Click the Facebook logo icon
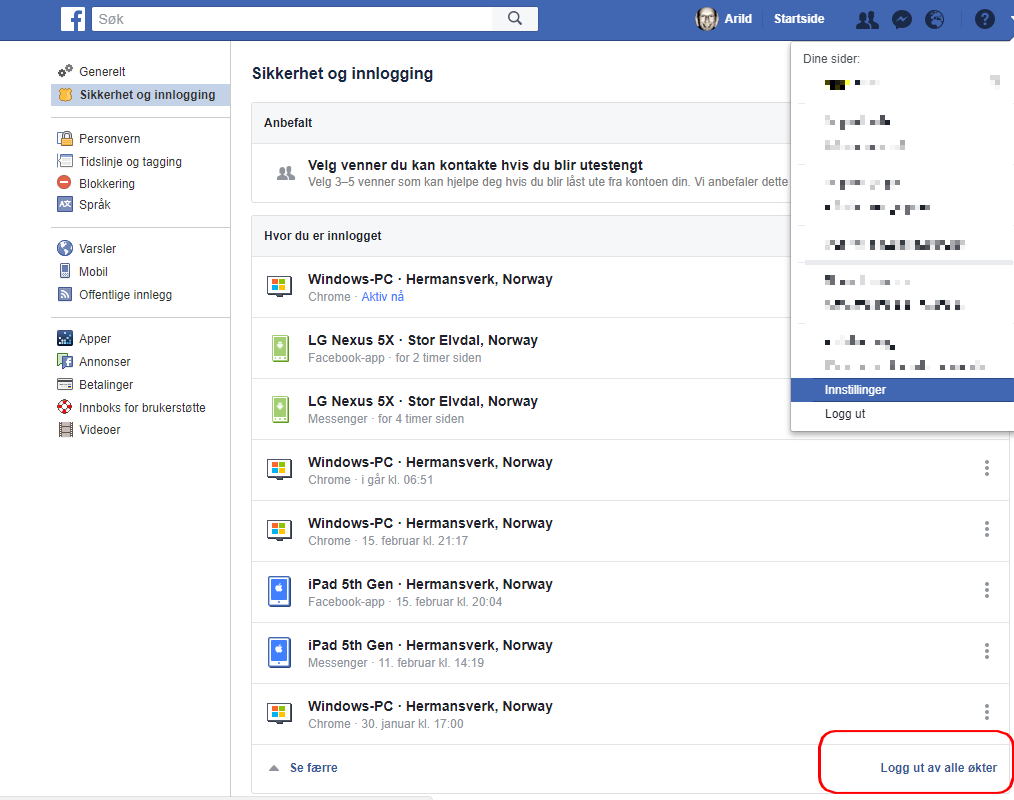The image size is (1014, 800). tap(73, 19)
